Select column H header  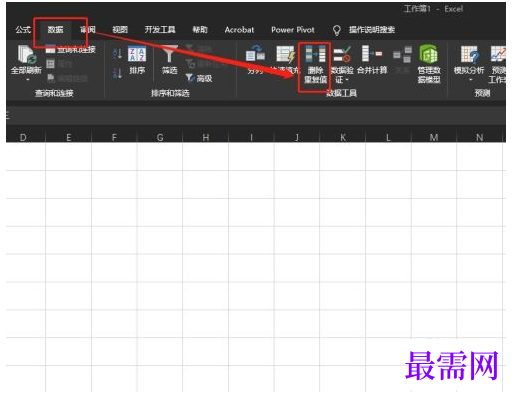(x=206, y=137)
